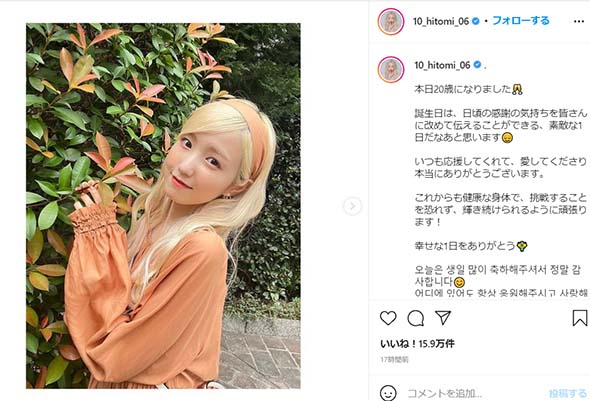Open the 10_hitomi_06 username in caption

pyautogui.click(x=442, y=65)
